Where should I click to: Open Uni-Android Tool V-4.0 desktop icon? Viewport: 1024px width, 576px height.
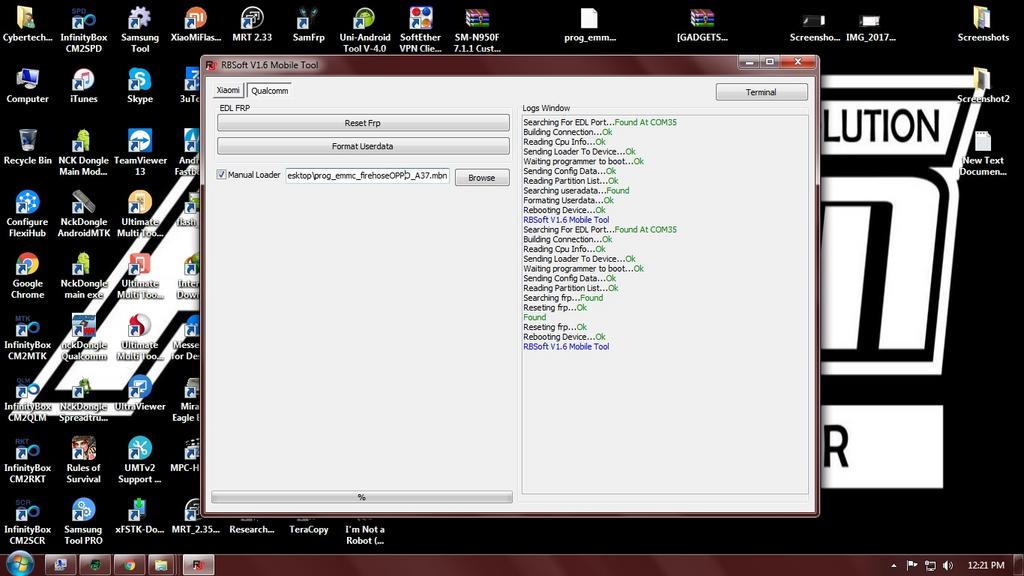(x=364, y=30)
